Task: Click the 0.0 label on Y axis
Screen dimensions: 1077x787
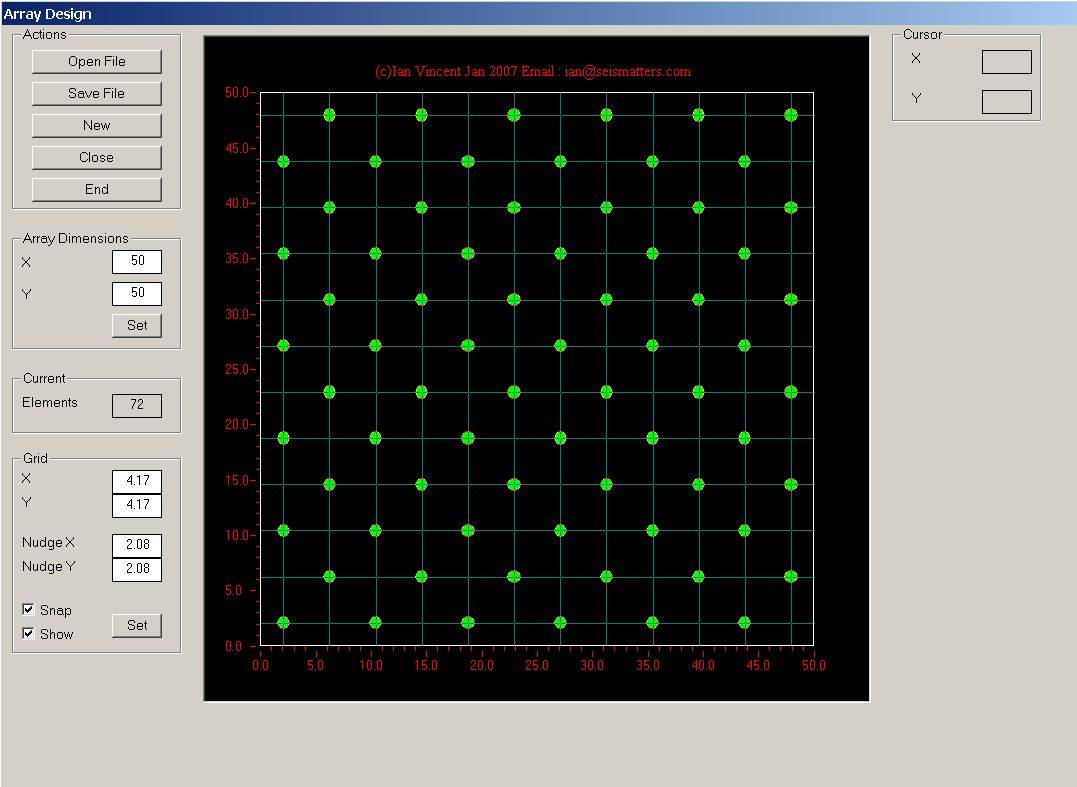Action: pos(234,646)
